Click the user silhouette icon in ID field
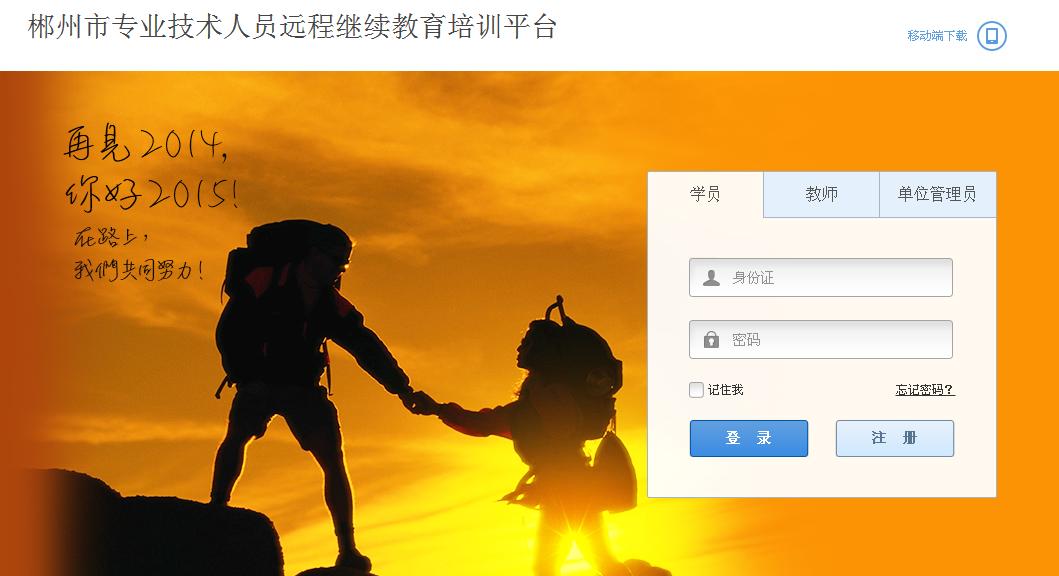This screenshot has width=1059, height=576. click(x=711, y=278)
